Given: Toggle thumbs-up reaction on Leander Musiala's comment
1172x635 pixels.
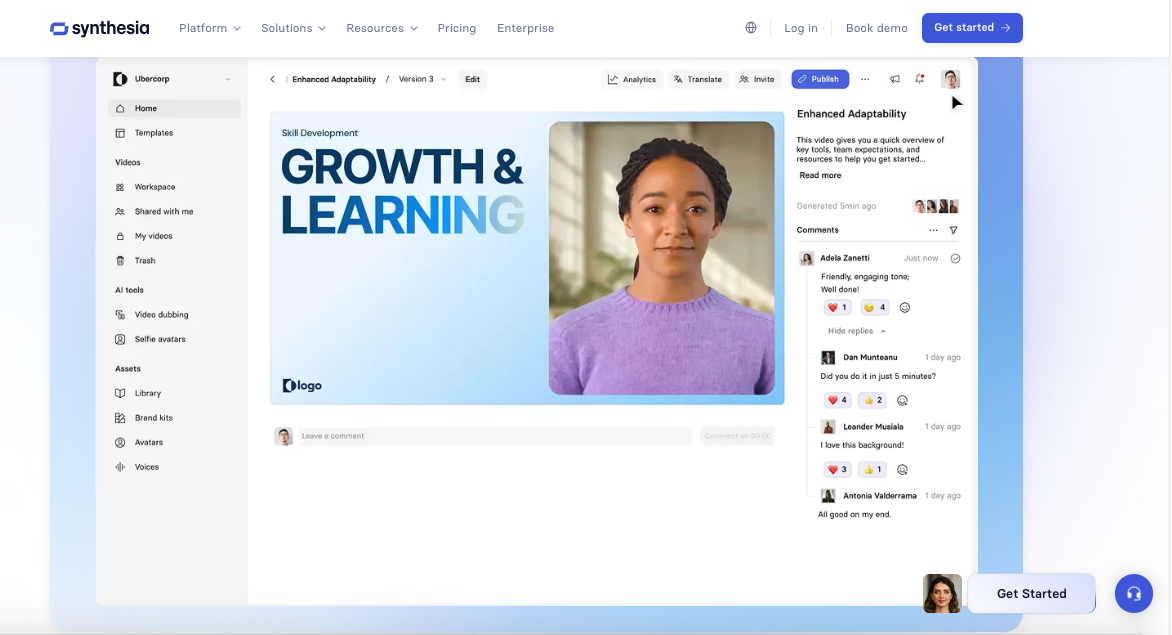Looking at the screenshot, I should click(x=873, y=469).
